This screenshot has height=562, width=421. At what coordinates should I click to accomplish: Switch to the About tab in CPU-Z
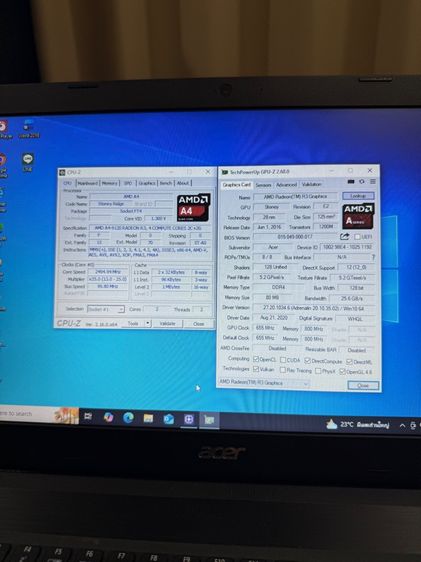183,183
